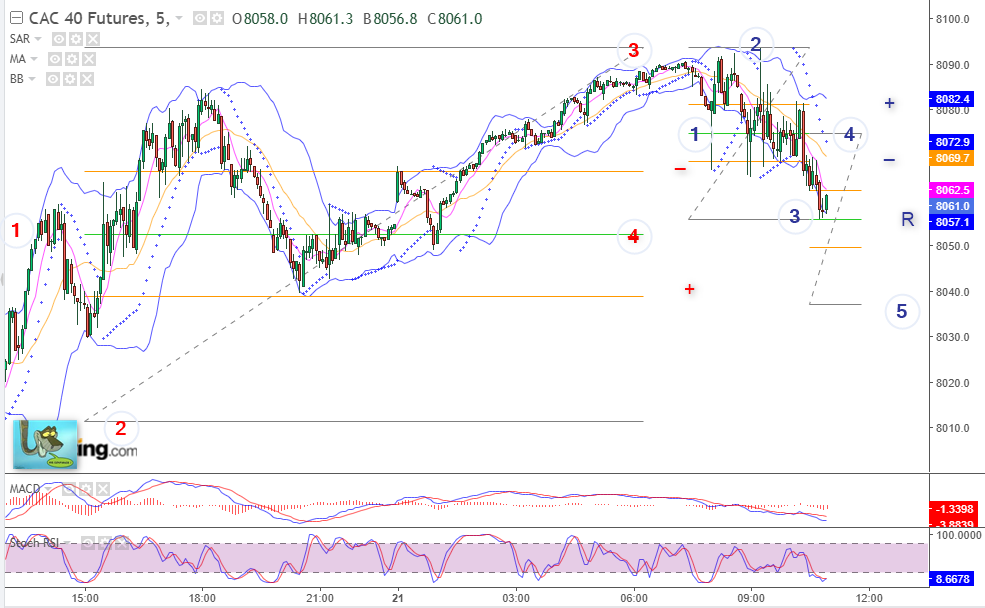Click the -1.3398 MACD value label

tap(953, 509)
